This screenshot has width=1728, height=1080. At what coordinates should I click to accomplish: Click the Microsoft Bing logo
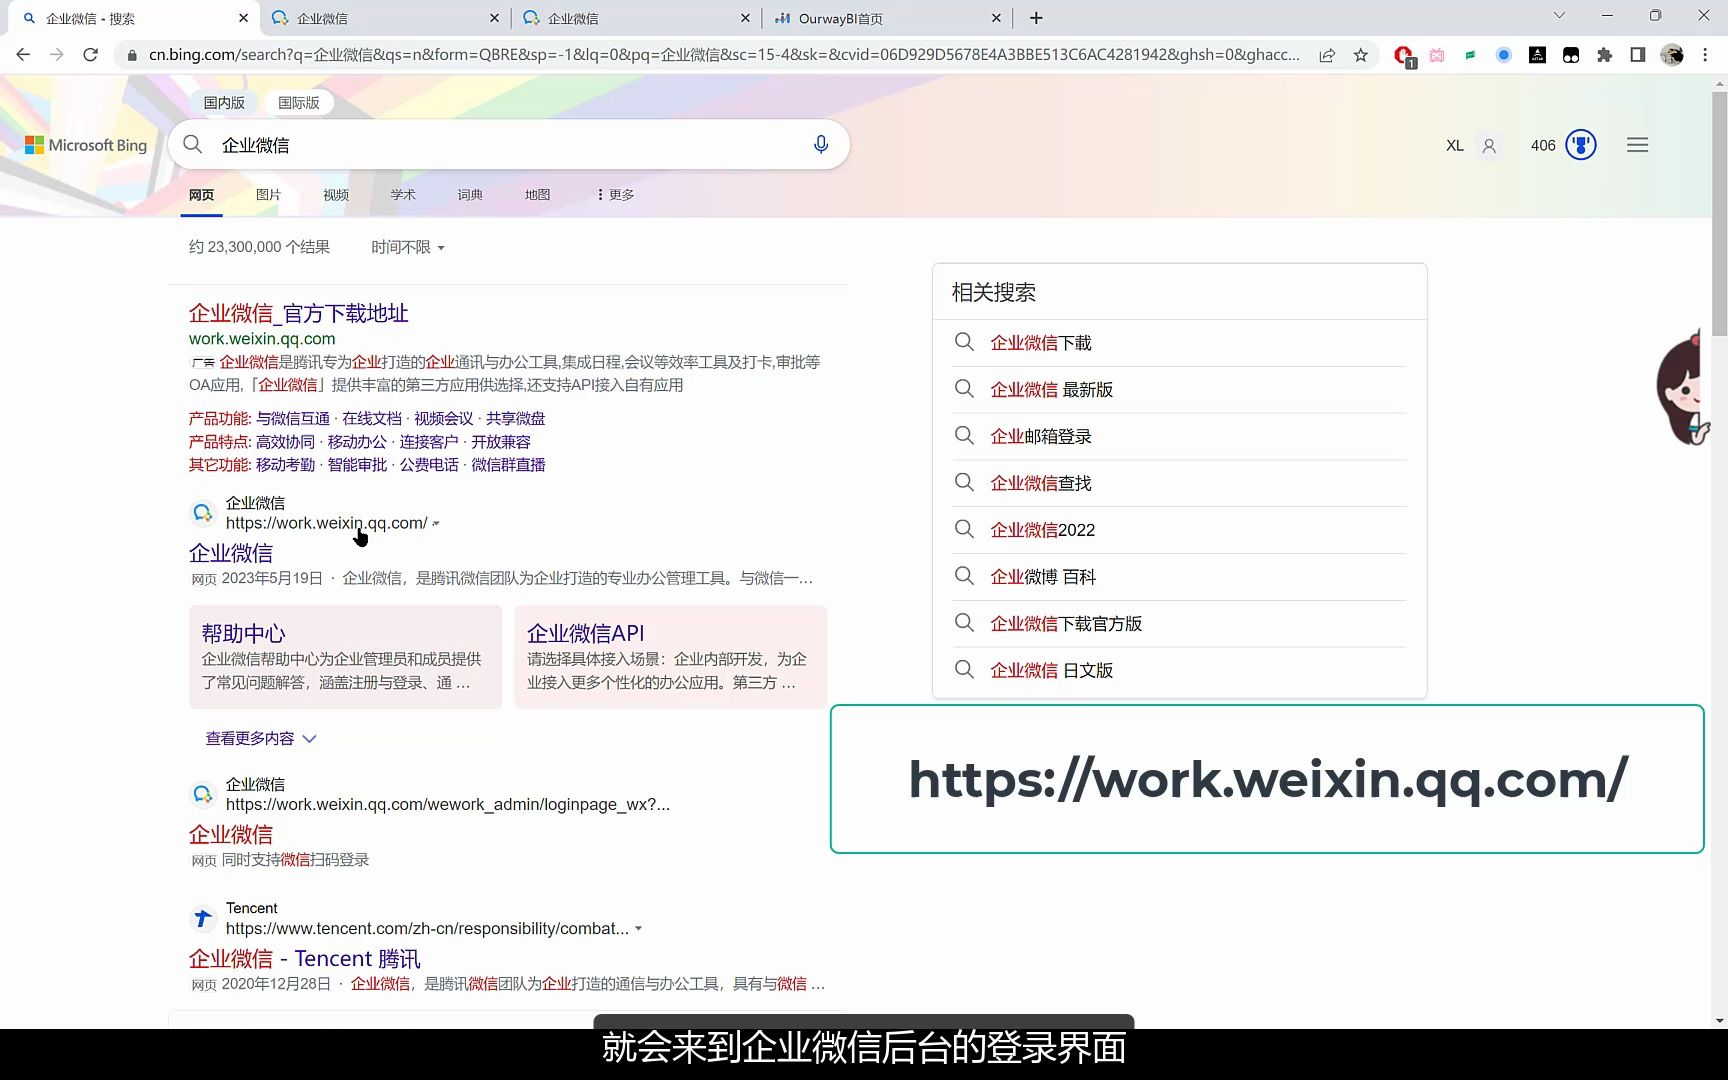pyautogui.click(x=84, y=144)
